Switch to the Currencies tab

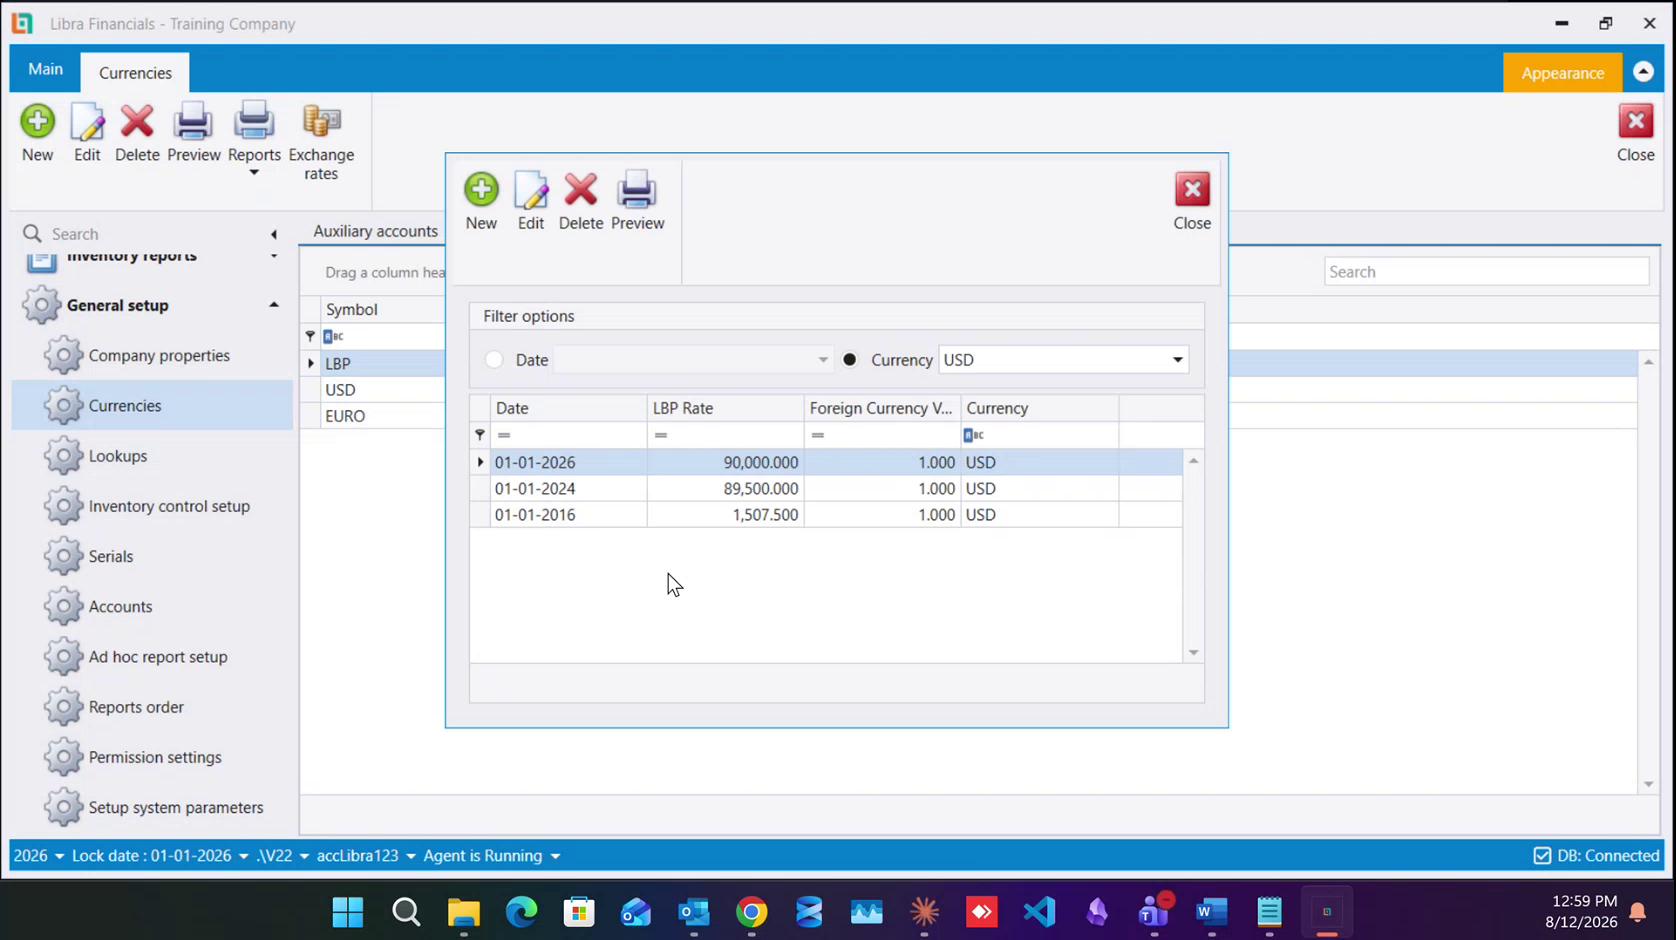click(x=135, y=73)
